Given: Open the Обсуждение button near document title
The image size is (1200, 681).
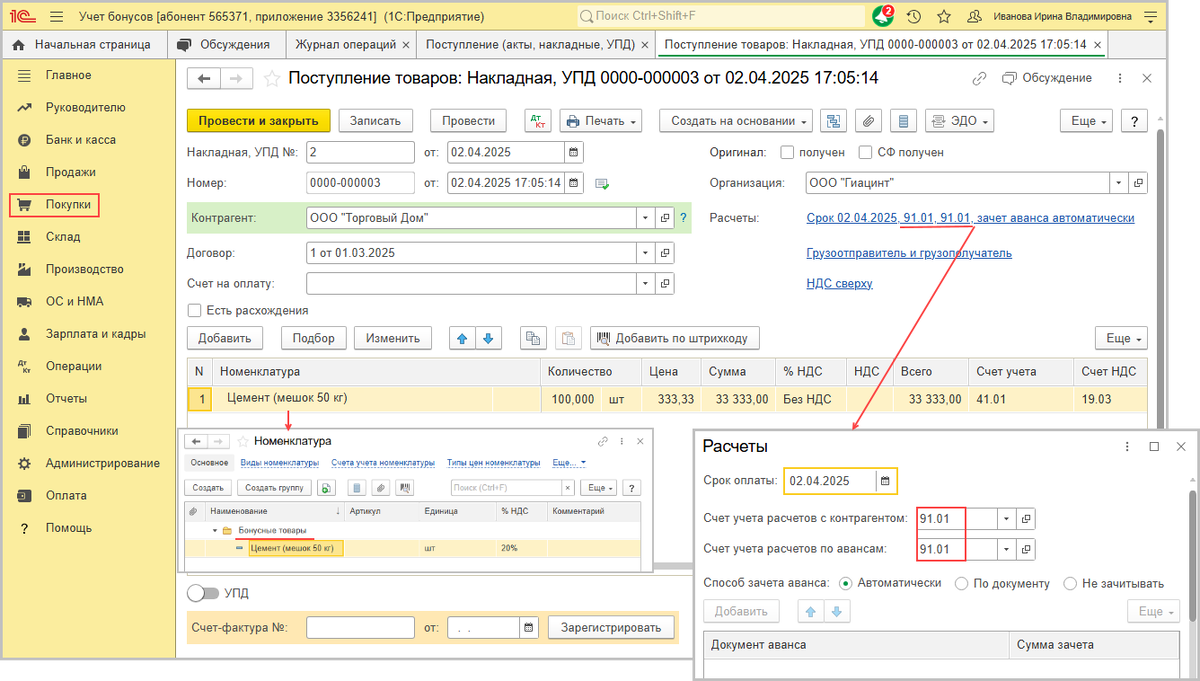Looking at the screenshot, I should tap(1047, 78).
